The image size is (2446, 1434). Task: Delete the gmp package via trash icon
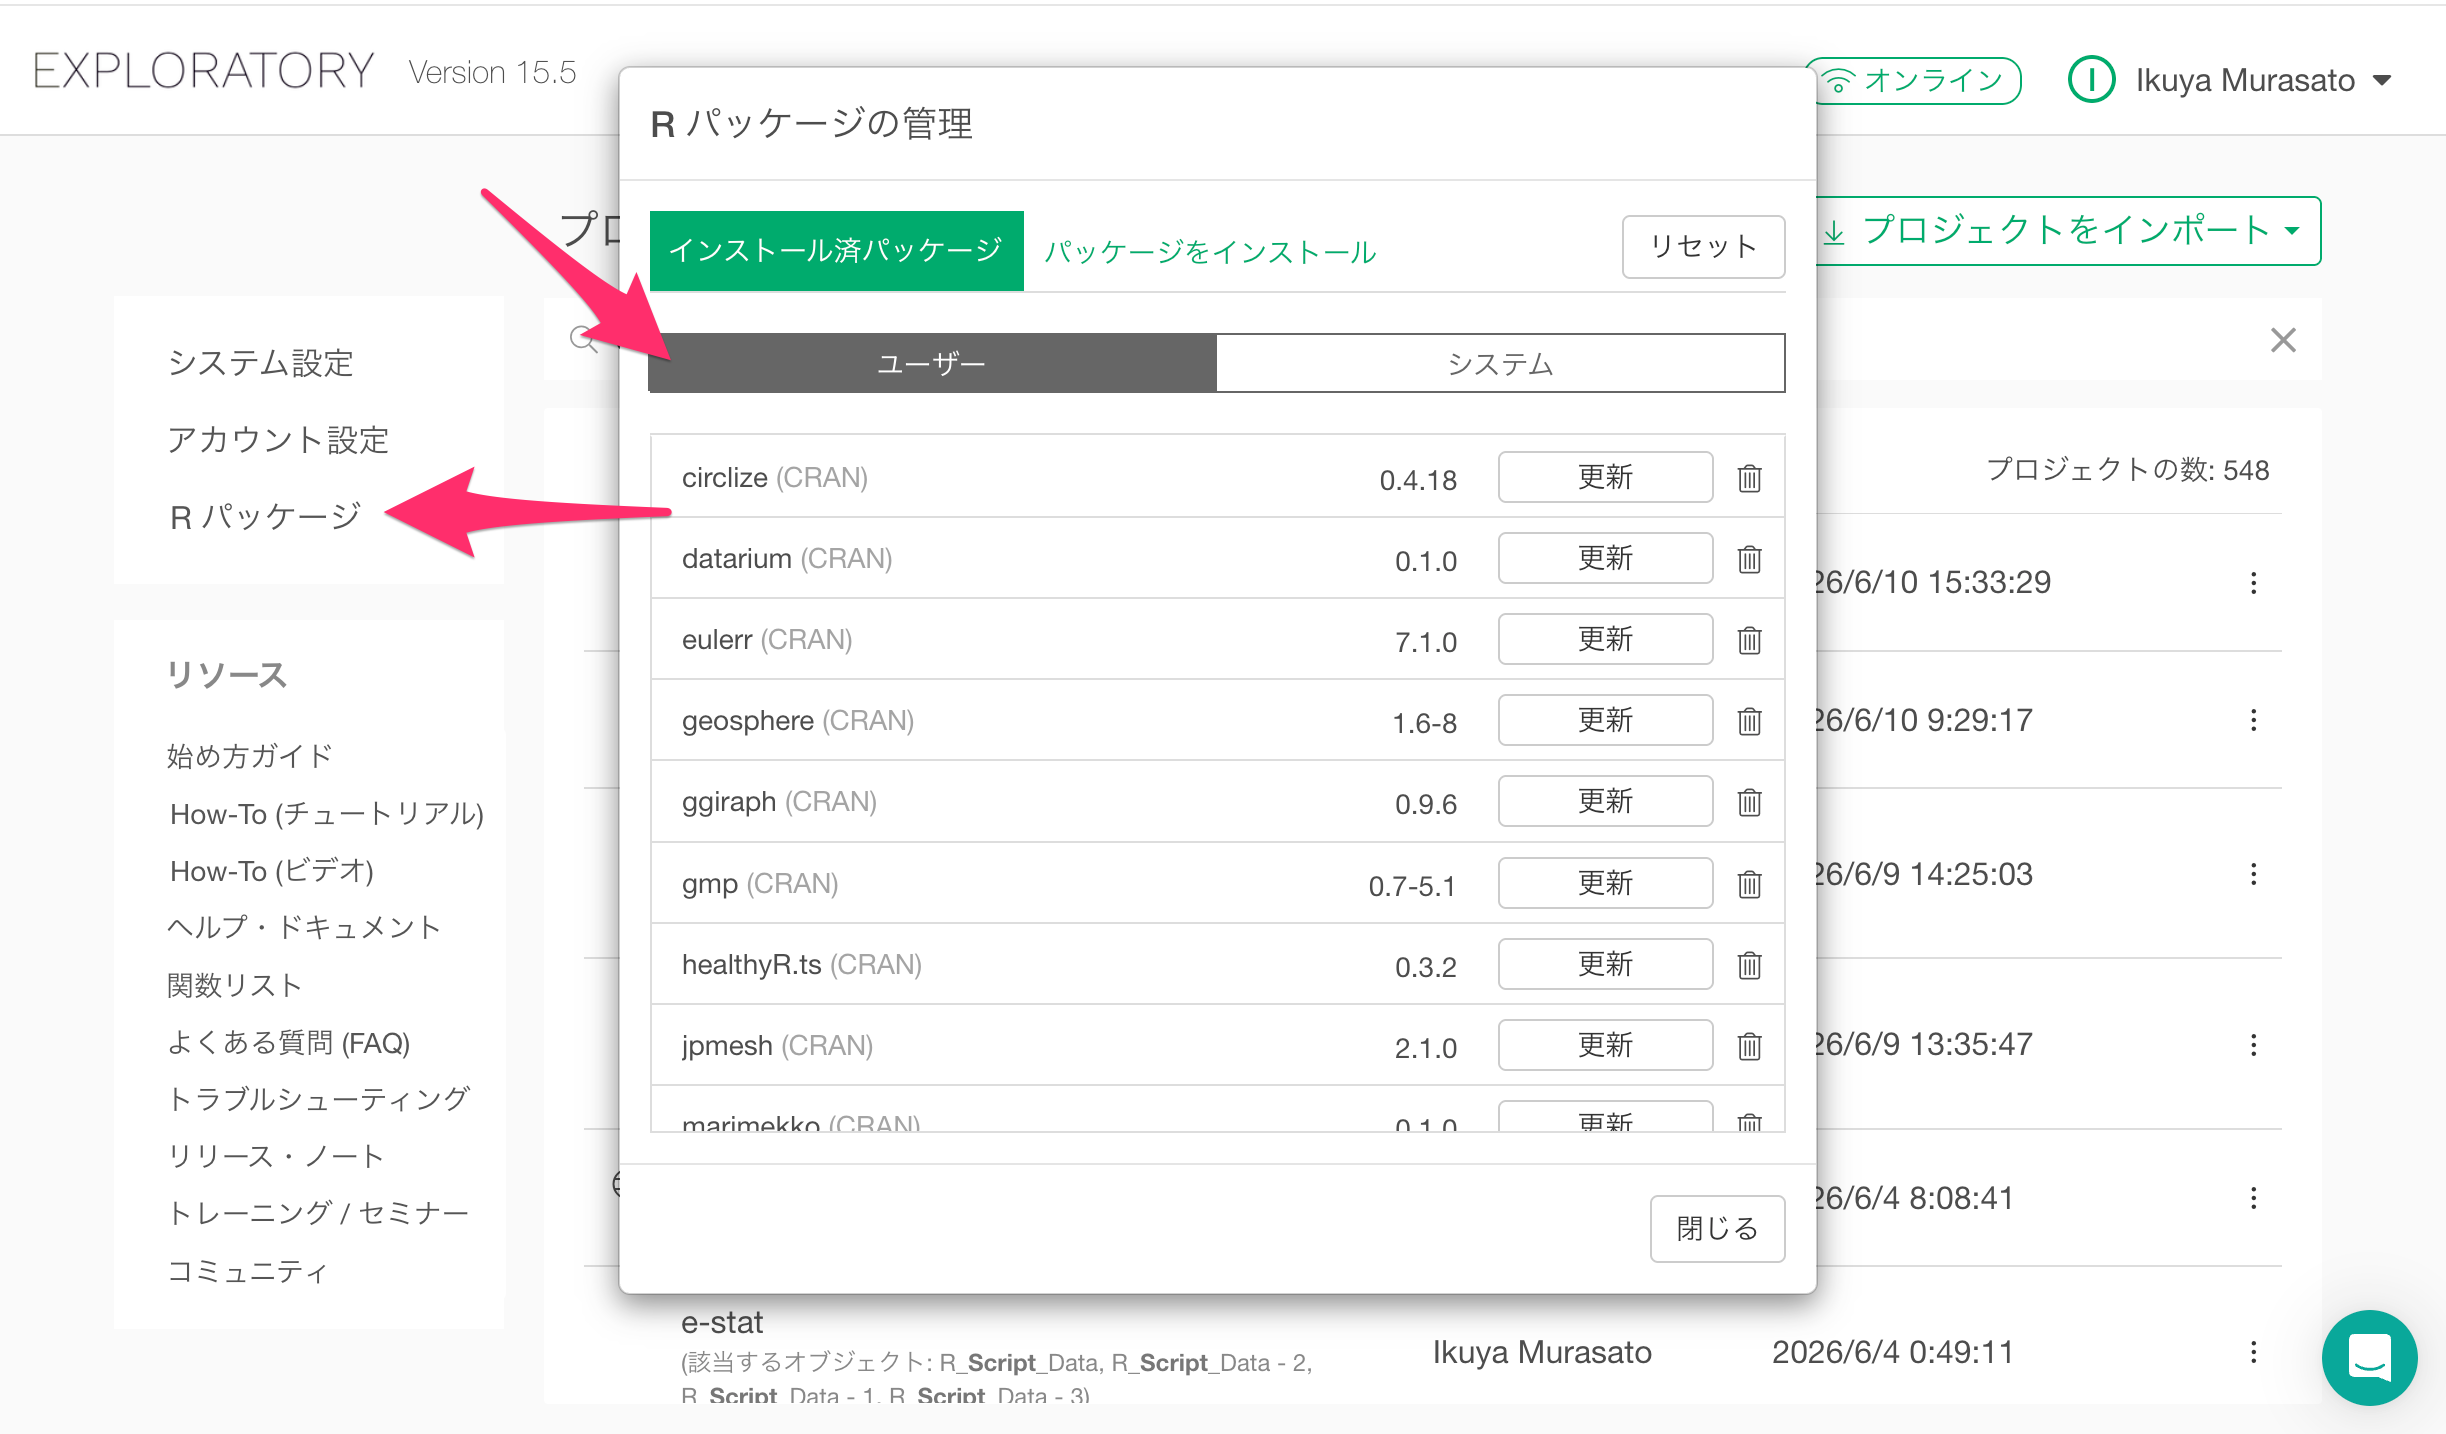click(x=1749, y=884)
